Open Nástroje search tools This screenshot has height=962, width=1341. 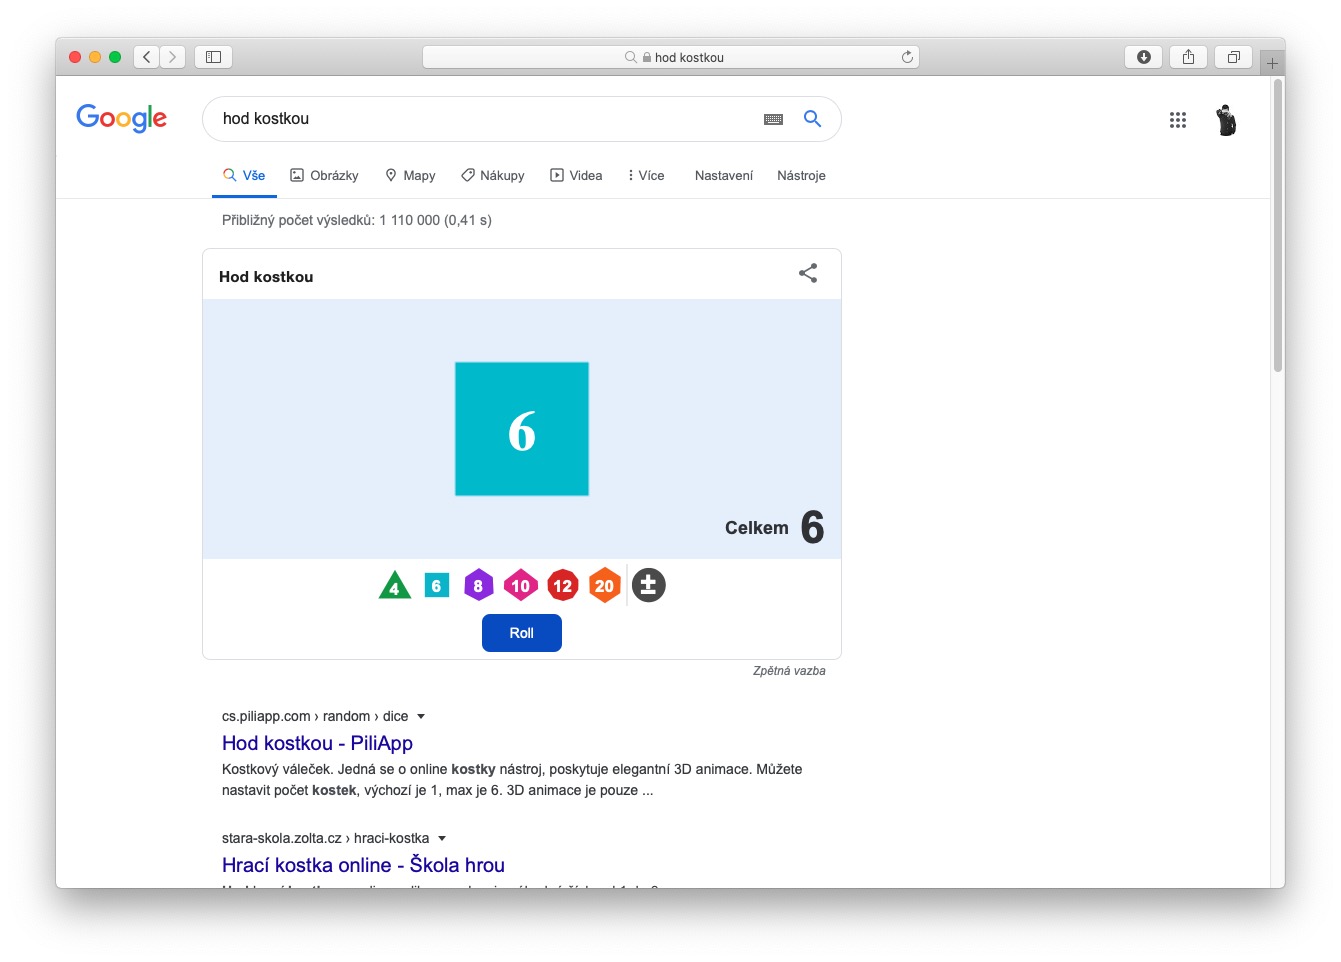[x=801, y=175]
